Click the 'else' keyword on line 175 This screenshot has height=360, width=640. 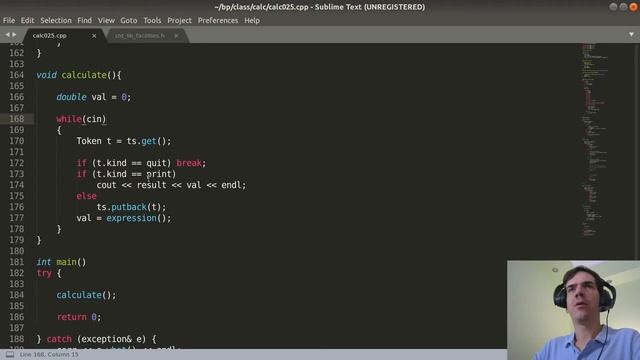[x=86, y=196]
